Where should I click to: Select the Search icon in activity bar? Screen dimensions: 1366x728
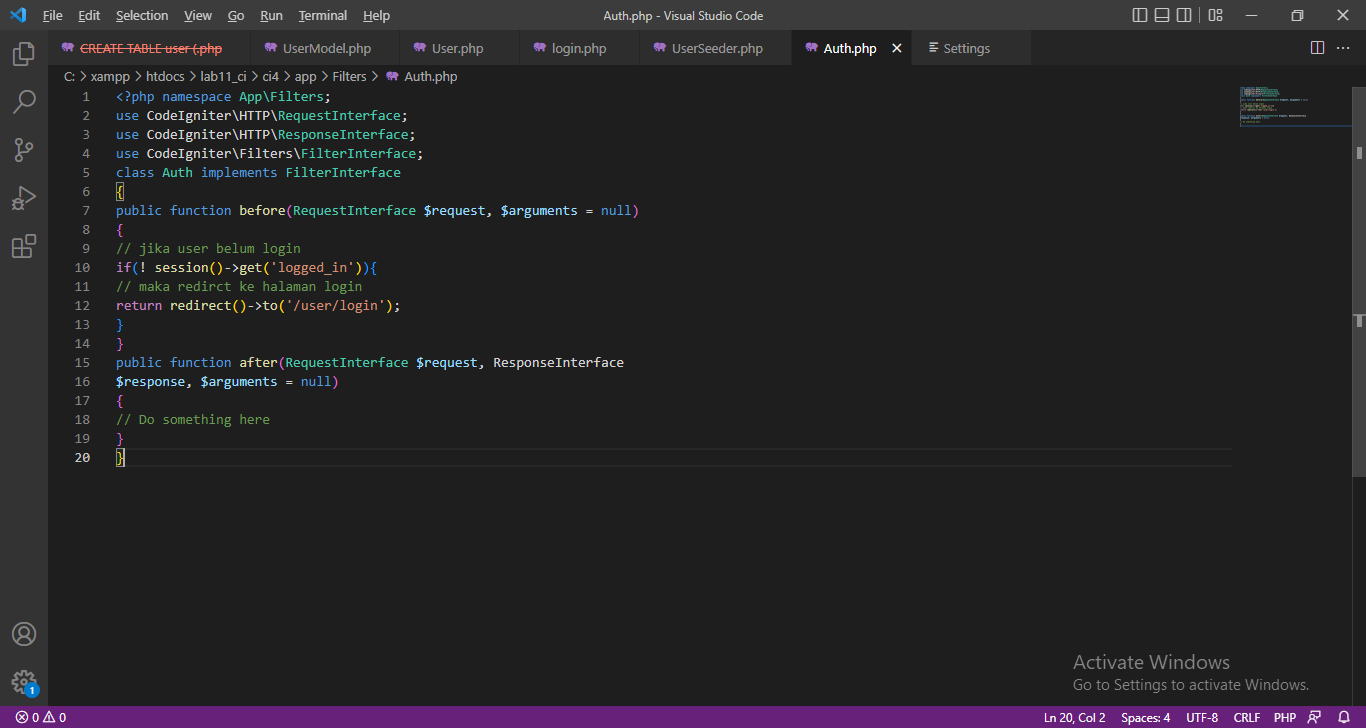(x=24, y=101)
